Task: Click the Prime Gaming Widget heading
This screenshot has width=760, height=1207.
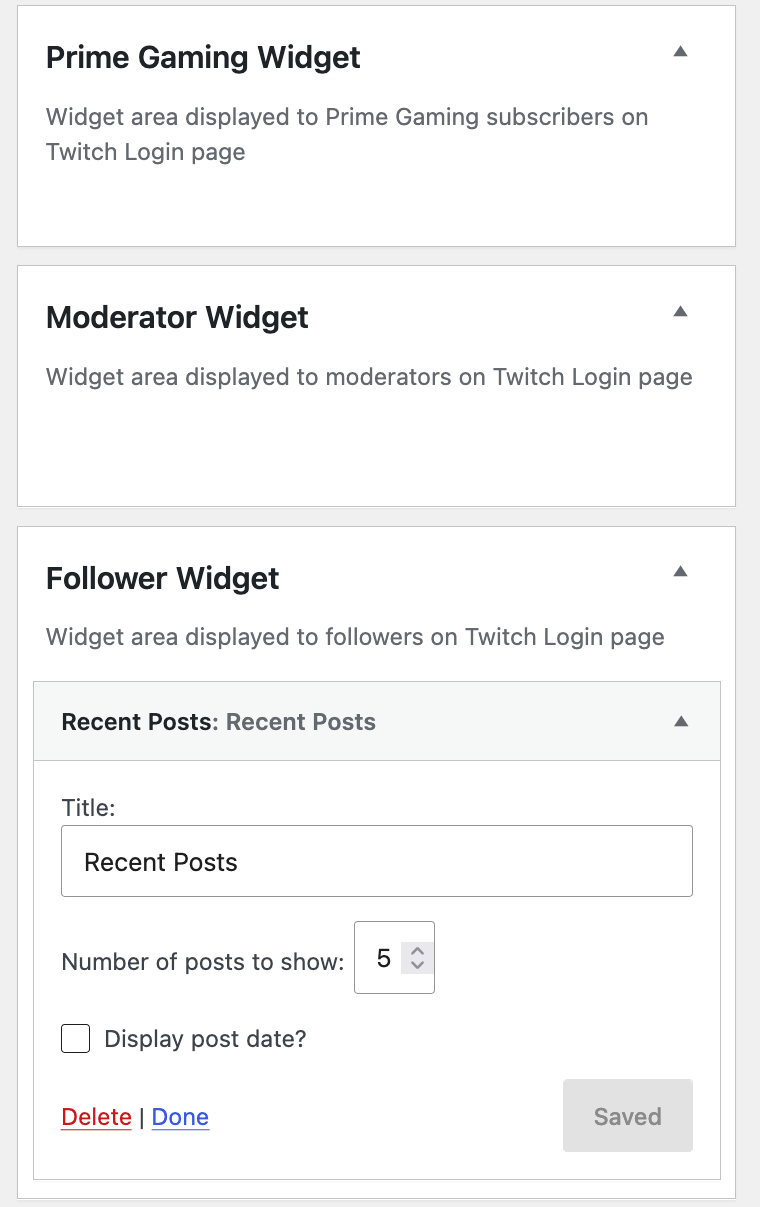Action: coord(203,57)
